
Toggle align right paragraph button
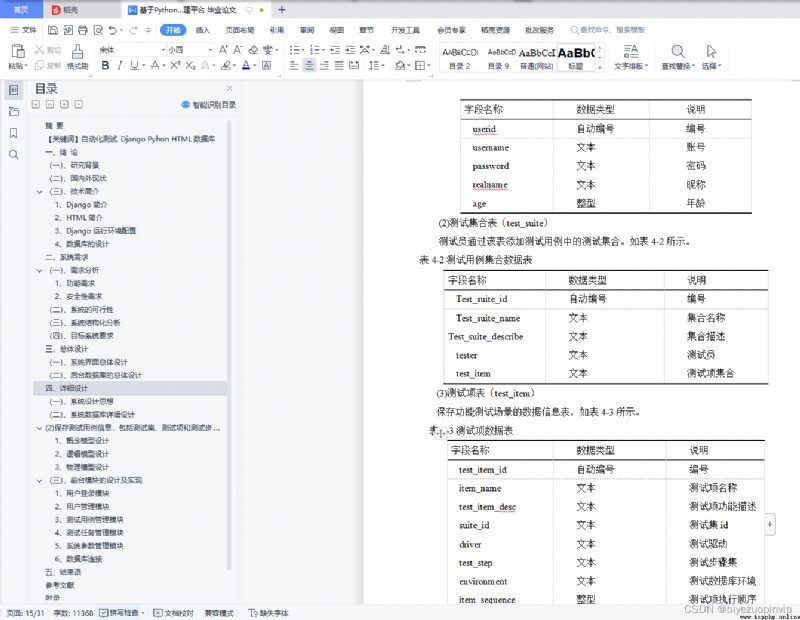click(x=324, y=65)
